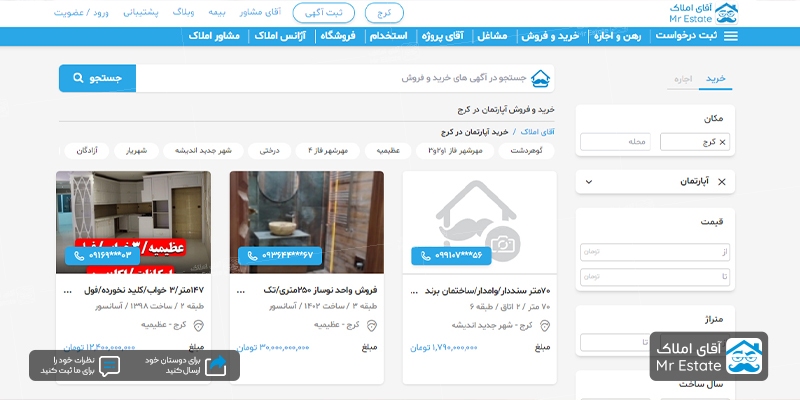This screenshot has height=400, width=800.
Task: Click the جستجو search button
Action: [97, 78]
